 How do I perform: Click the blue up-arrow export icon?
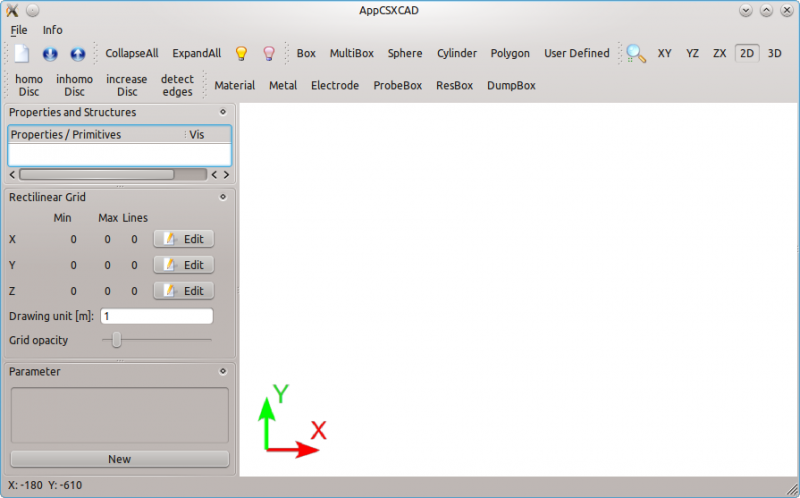(x=77, y=54)
